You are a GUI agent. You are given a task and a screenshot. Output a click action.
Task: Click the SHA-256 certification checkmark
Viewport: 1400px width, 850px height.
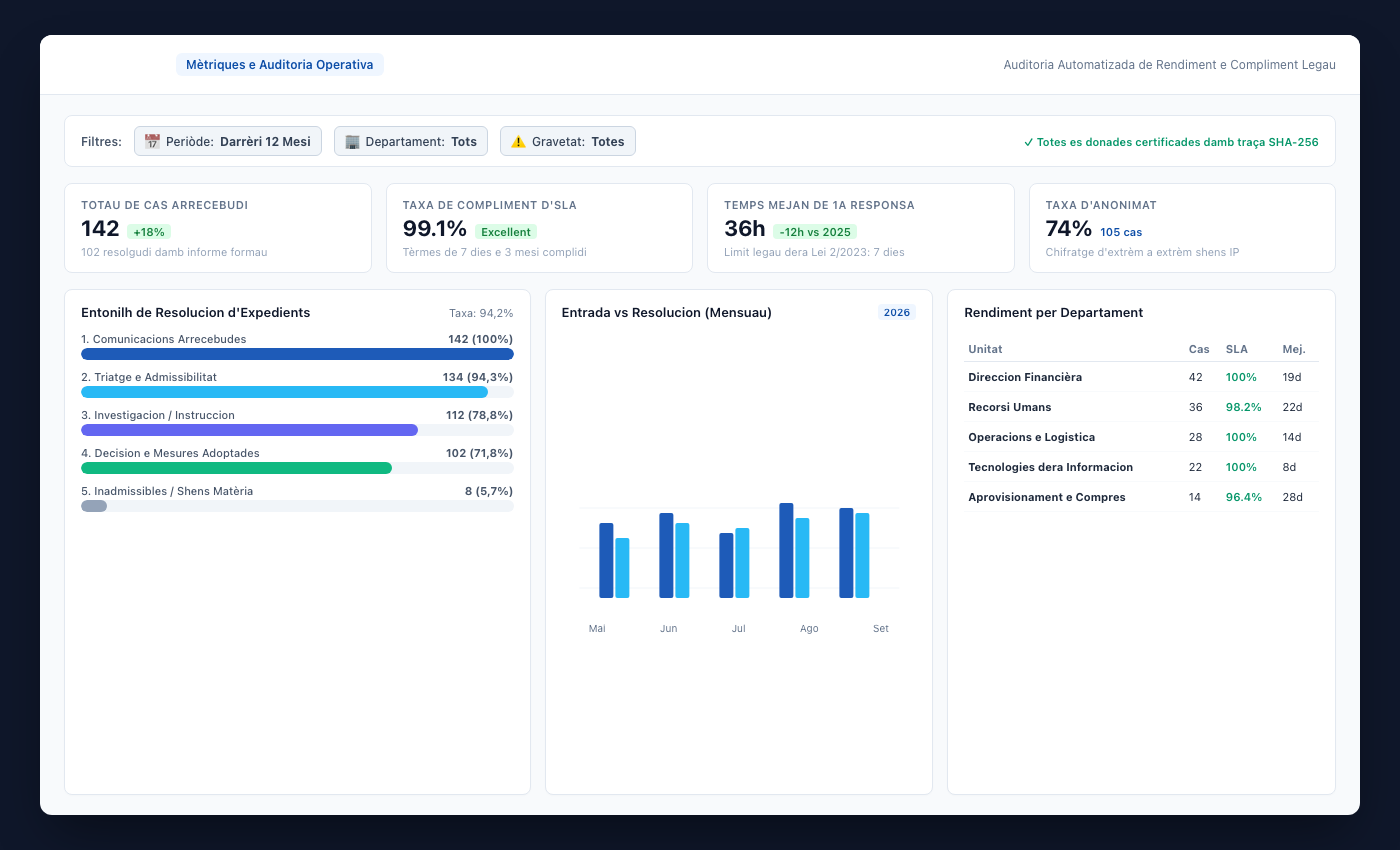click(x=1029, y=142)
